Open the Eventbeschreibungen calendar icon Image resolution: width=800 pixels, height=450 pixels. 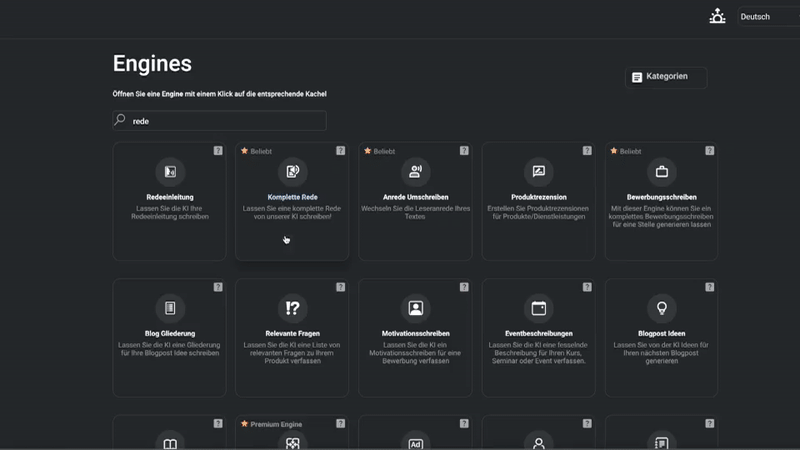pyautogui.click(x=539, y=308)
